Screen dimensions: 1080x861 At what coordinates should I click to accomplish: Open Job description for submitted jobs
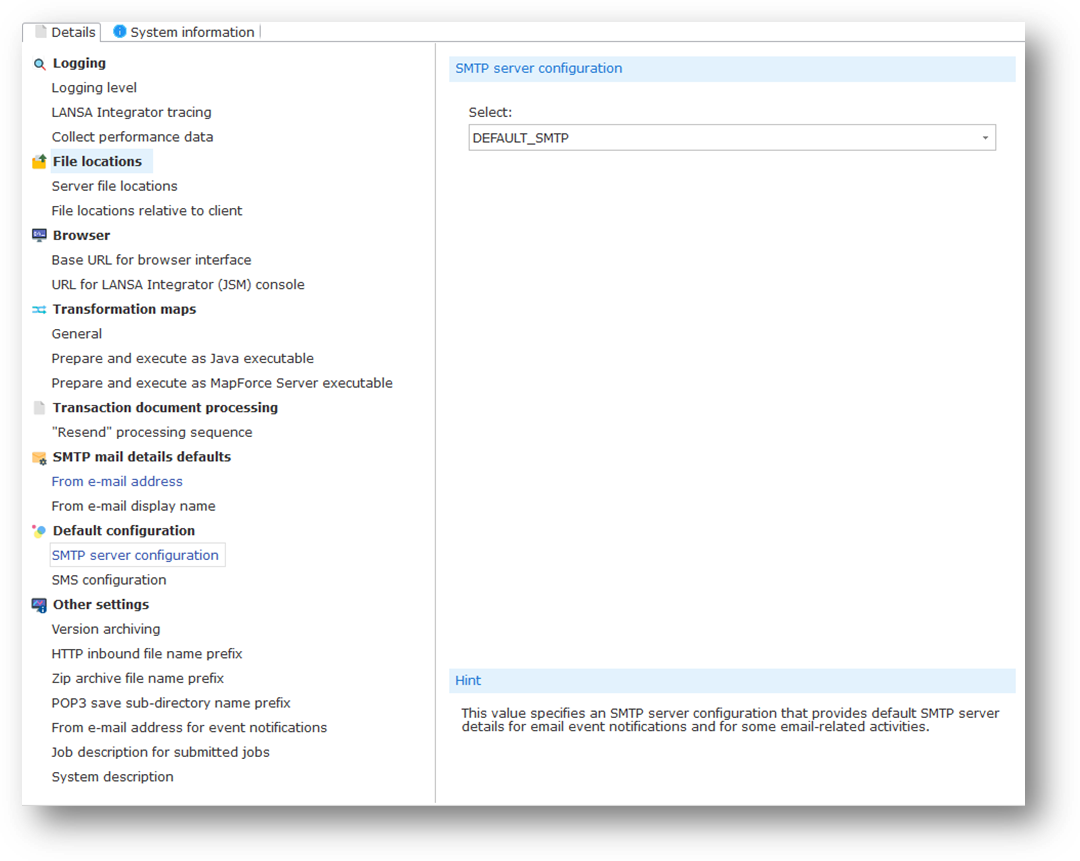[x=160, y=752]
